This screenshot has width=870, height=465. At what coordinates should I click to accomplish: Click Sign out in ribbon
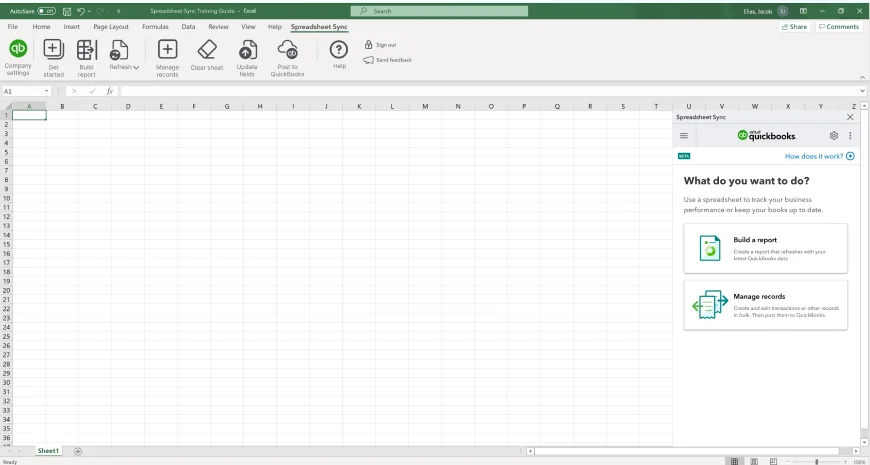click(380, 45)
